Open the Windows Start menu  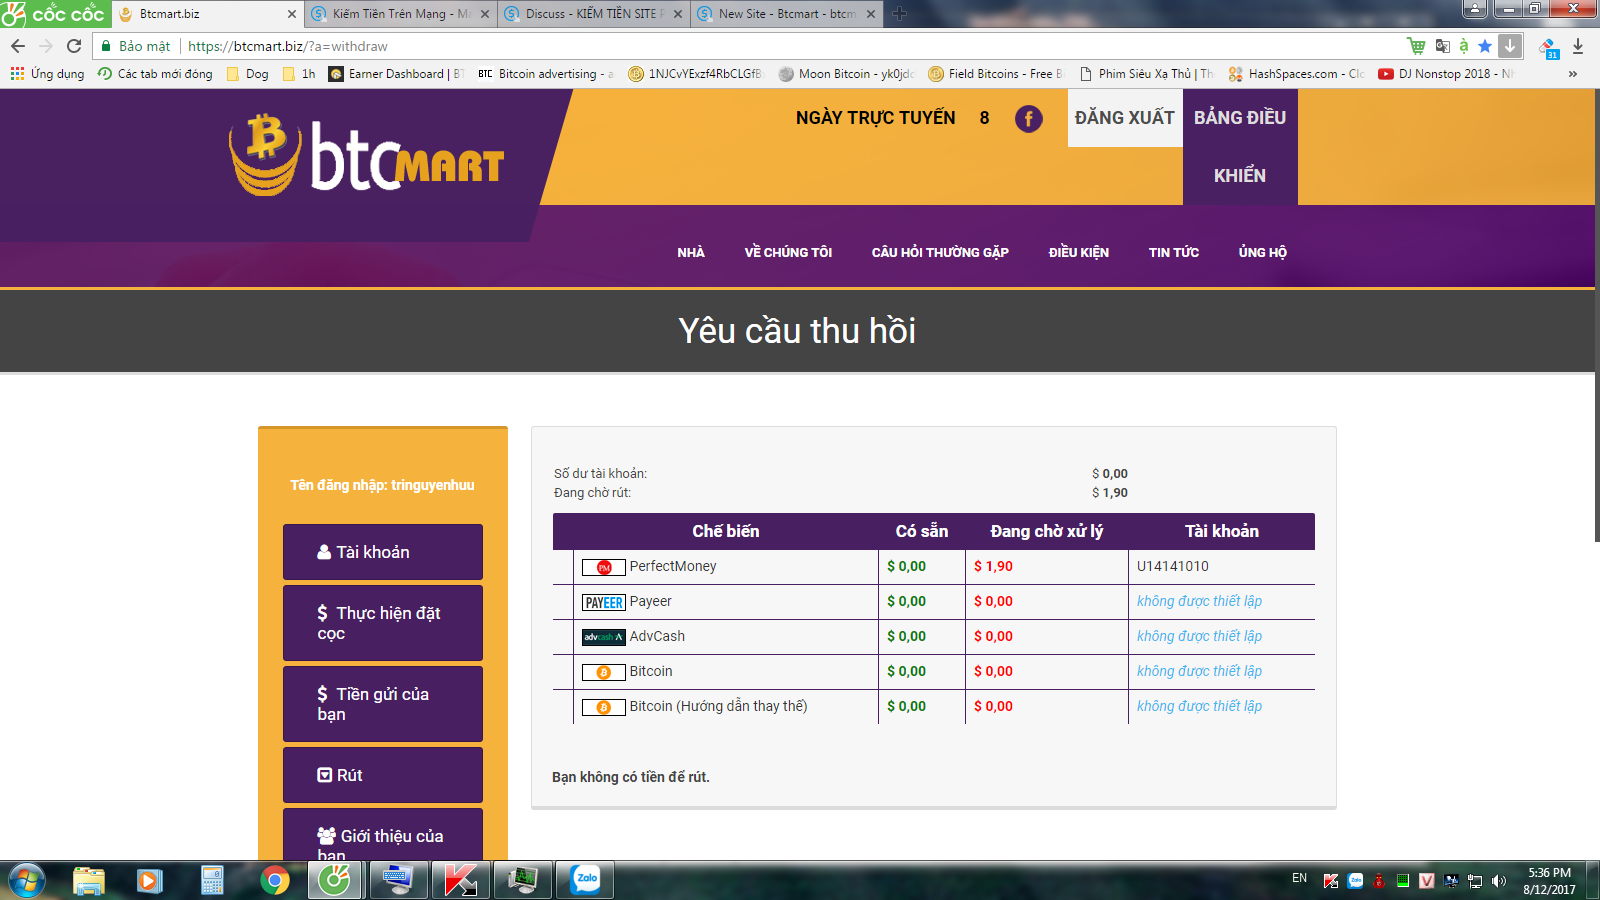click(26, 881)
